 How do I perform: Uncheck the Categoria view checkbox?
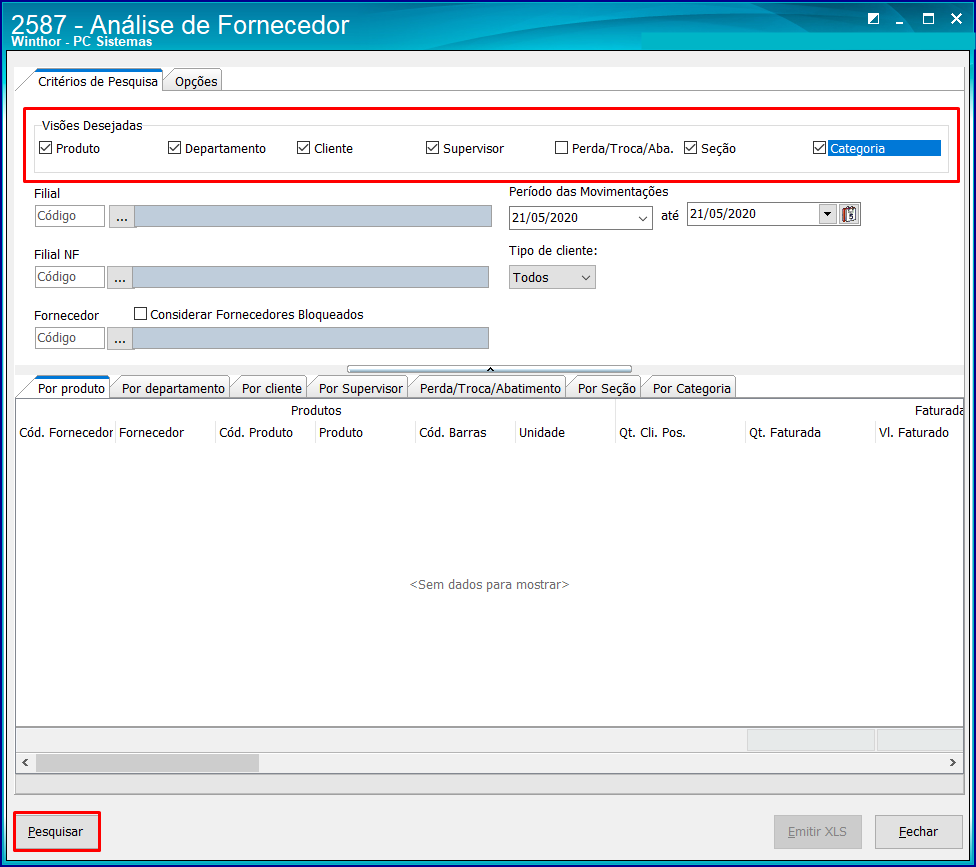click(819, 148)
